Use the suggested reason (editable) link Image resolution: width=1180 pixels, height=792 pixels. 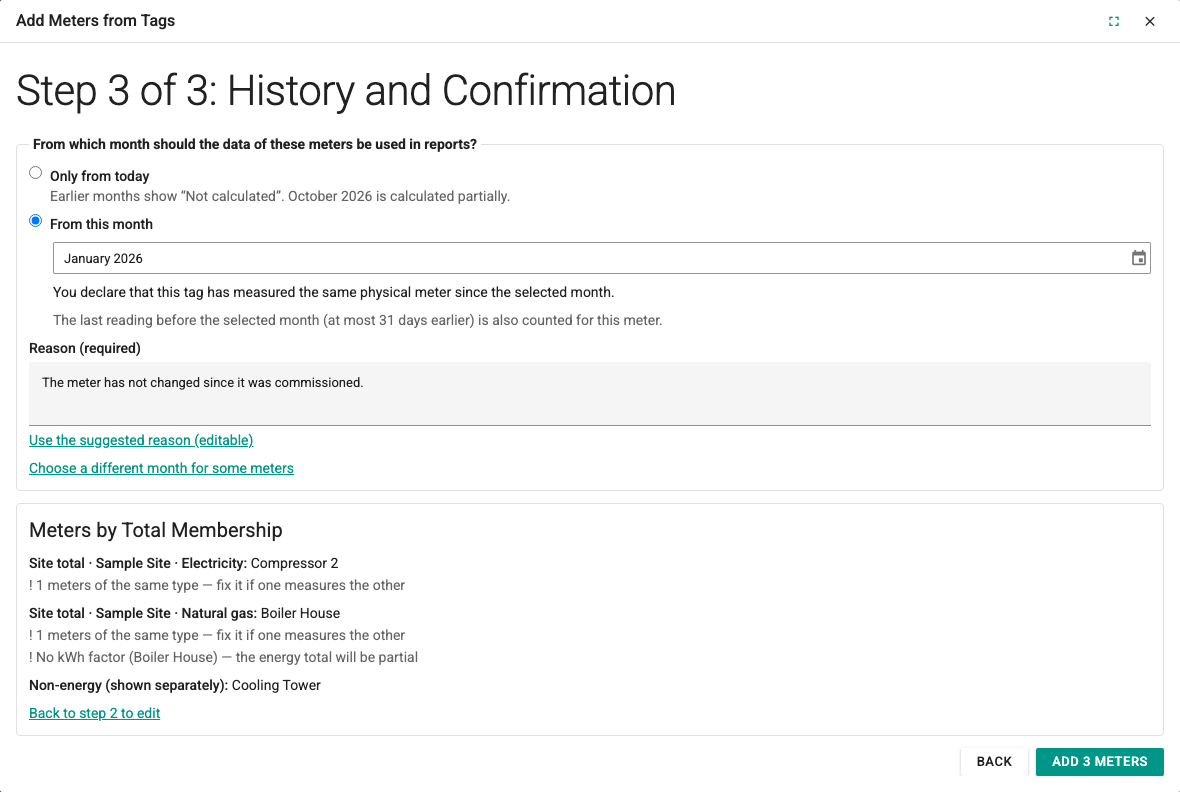141,440
